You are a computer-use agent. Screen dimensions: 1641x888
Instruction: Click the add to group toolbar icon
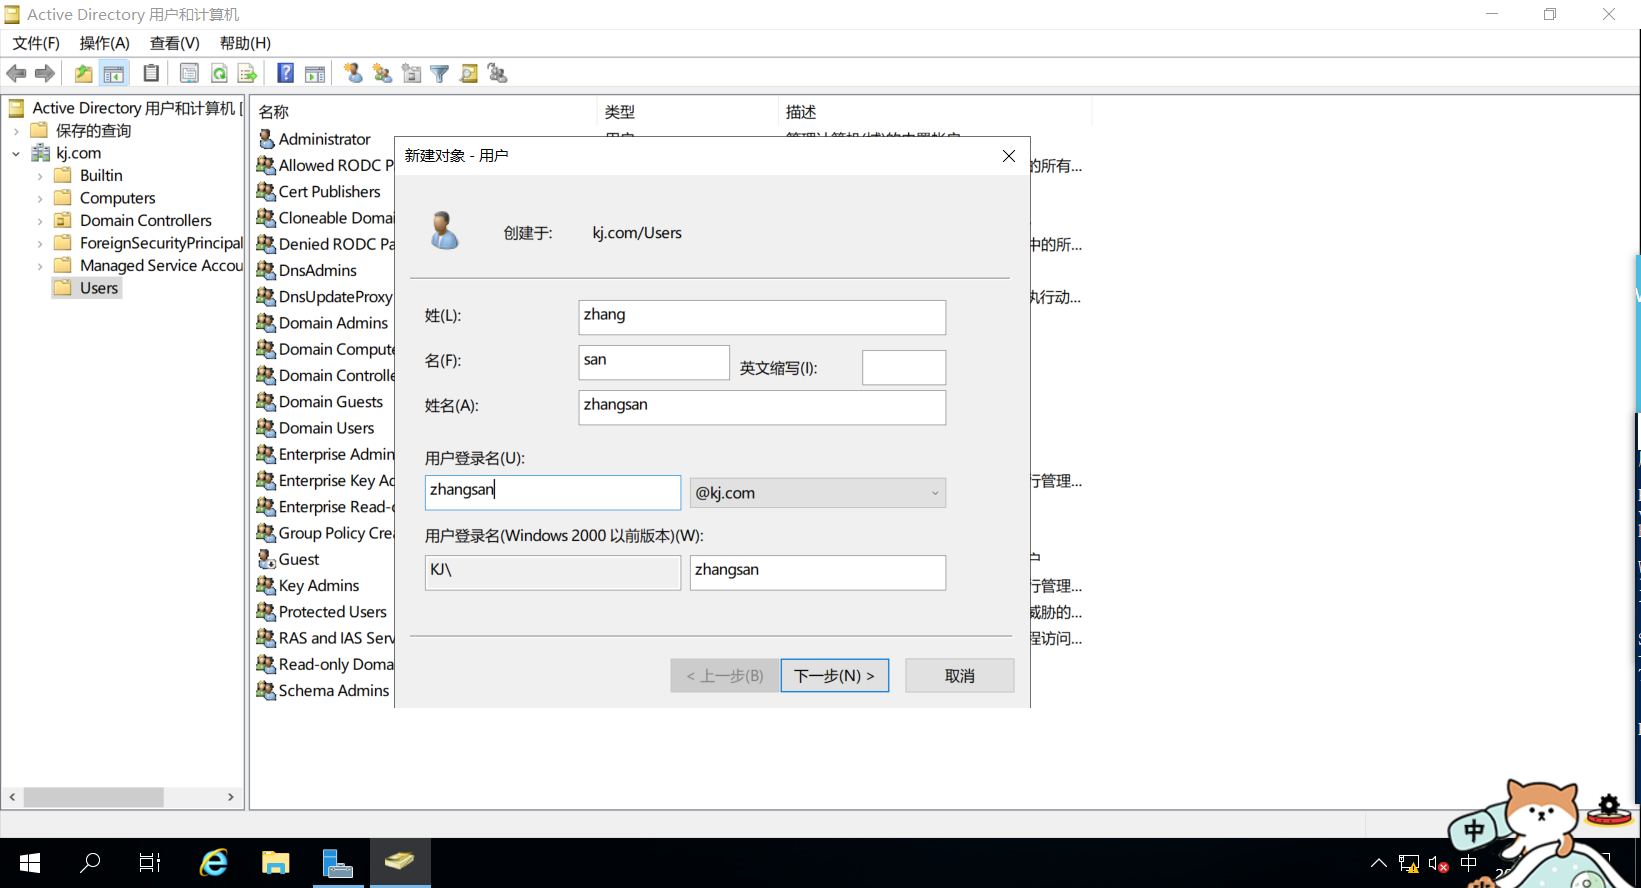click(x=497, y=73)
